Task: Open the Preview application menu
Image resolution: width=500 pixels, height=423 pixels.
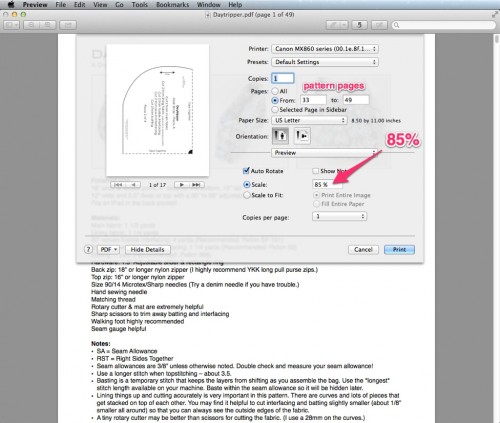Action: point(35,5)
